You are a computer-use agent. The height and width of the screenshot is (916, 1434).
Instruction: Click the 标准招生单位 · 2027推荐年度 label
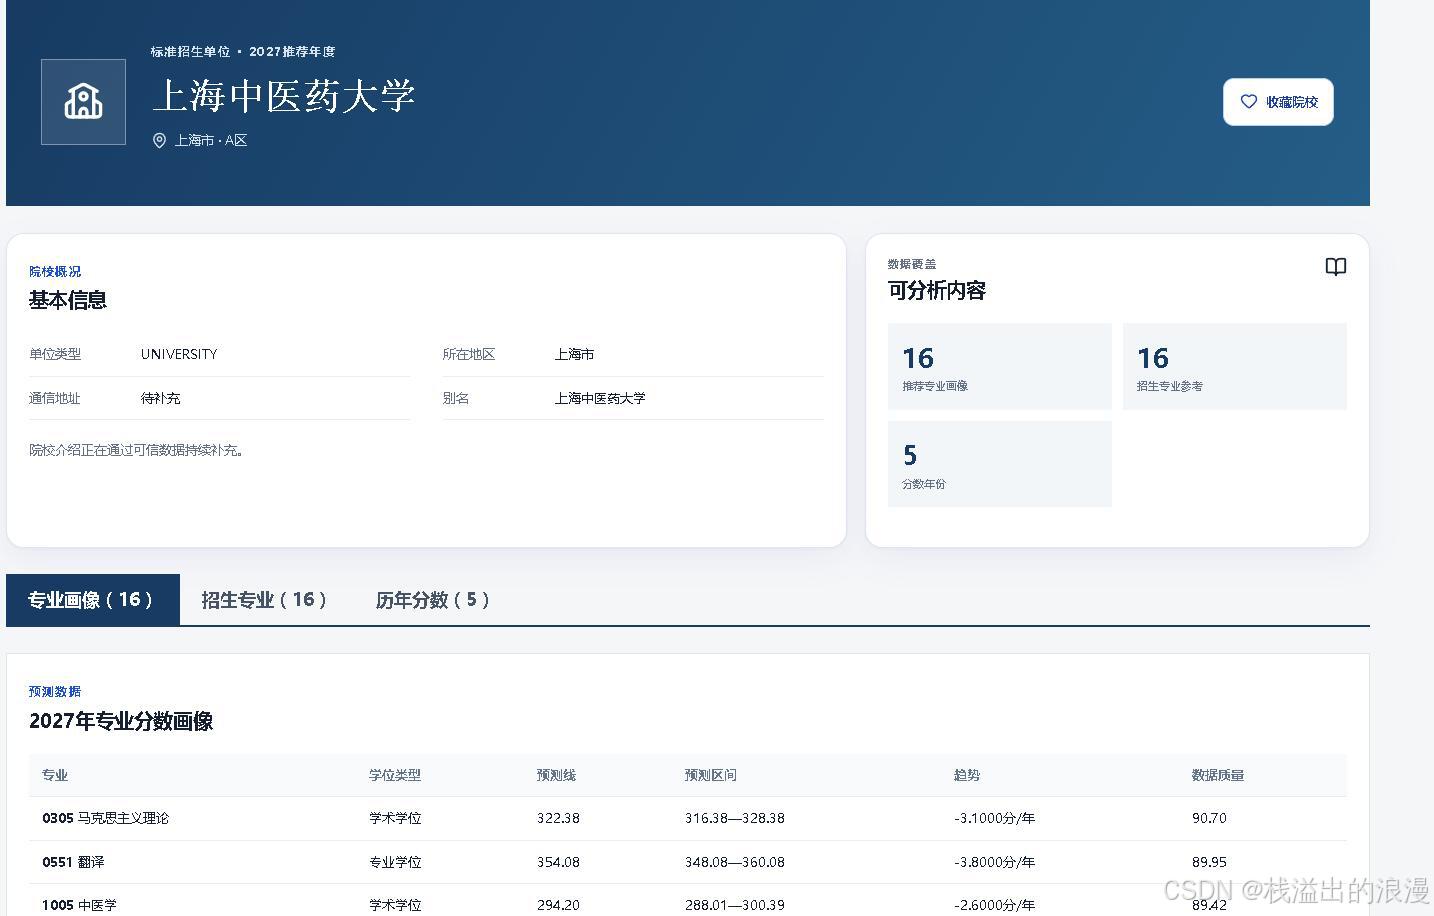[243, 51]
